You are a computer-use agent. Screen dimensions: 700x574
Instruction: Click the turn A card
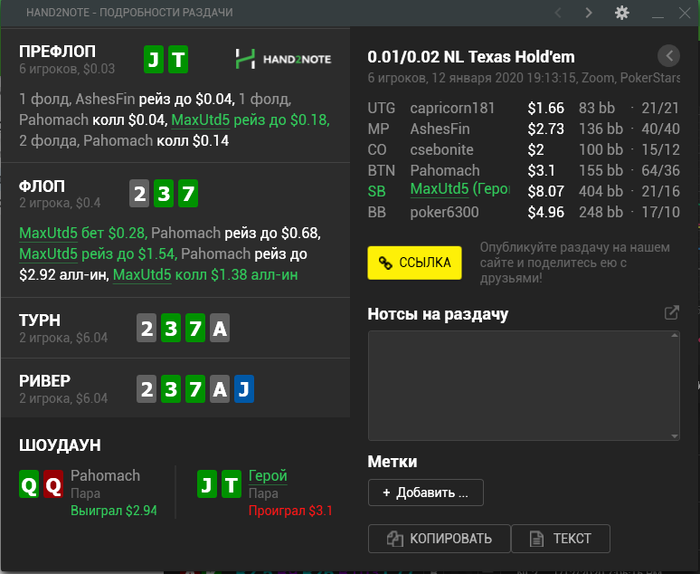click(220, 328)
